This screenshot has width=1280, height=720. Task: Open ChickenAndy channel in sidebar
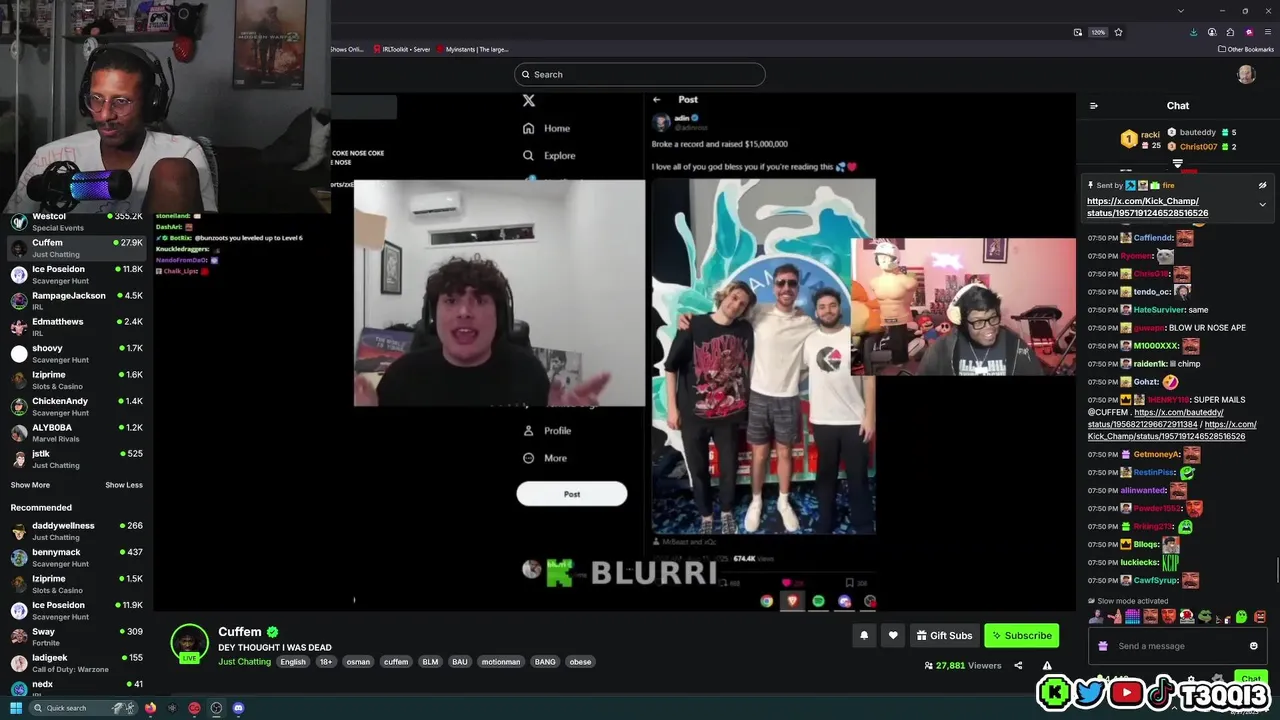[76, 406]
